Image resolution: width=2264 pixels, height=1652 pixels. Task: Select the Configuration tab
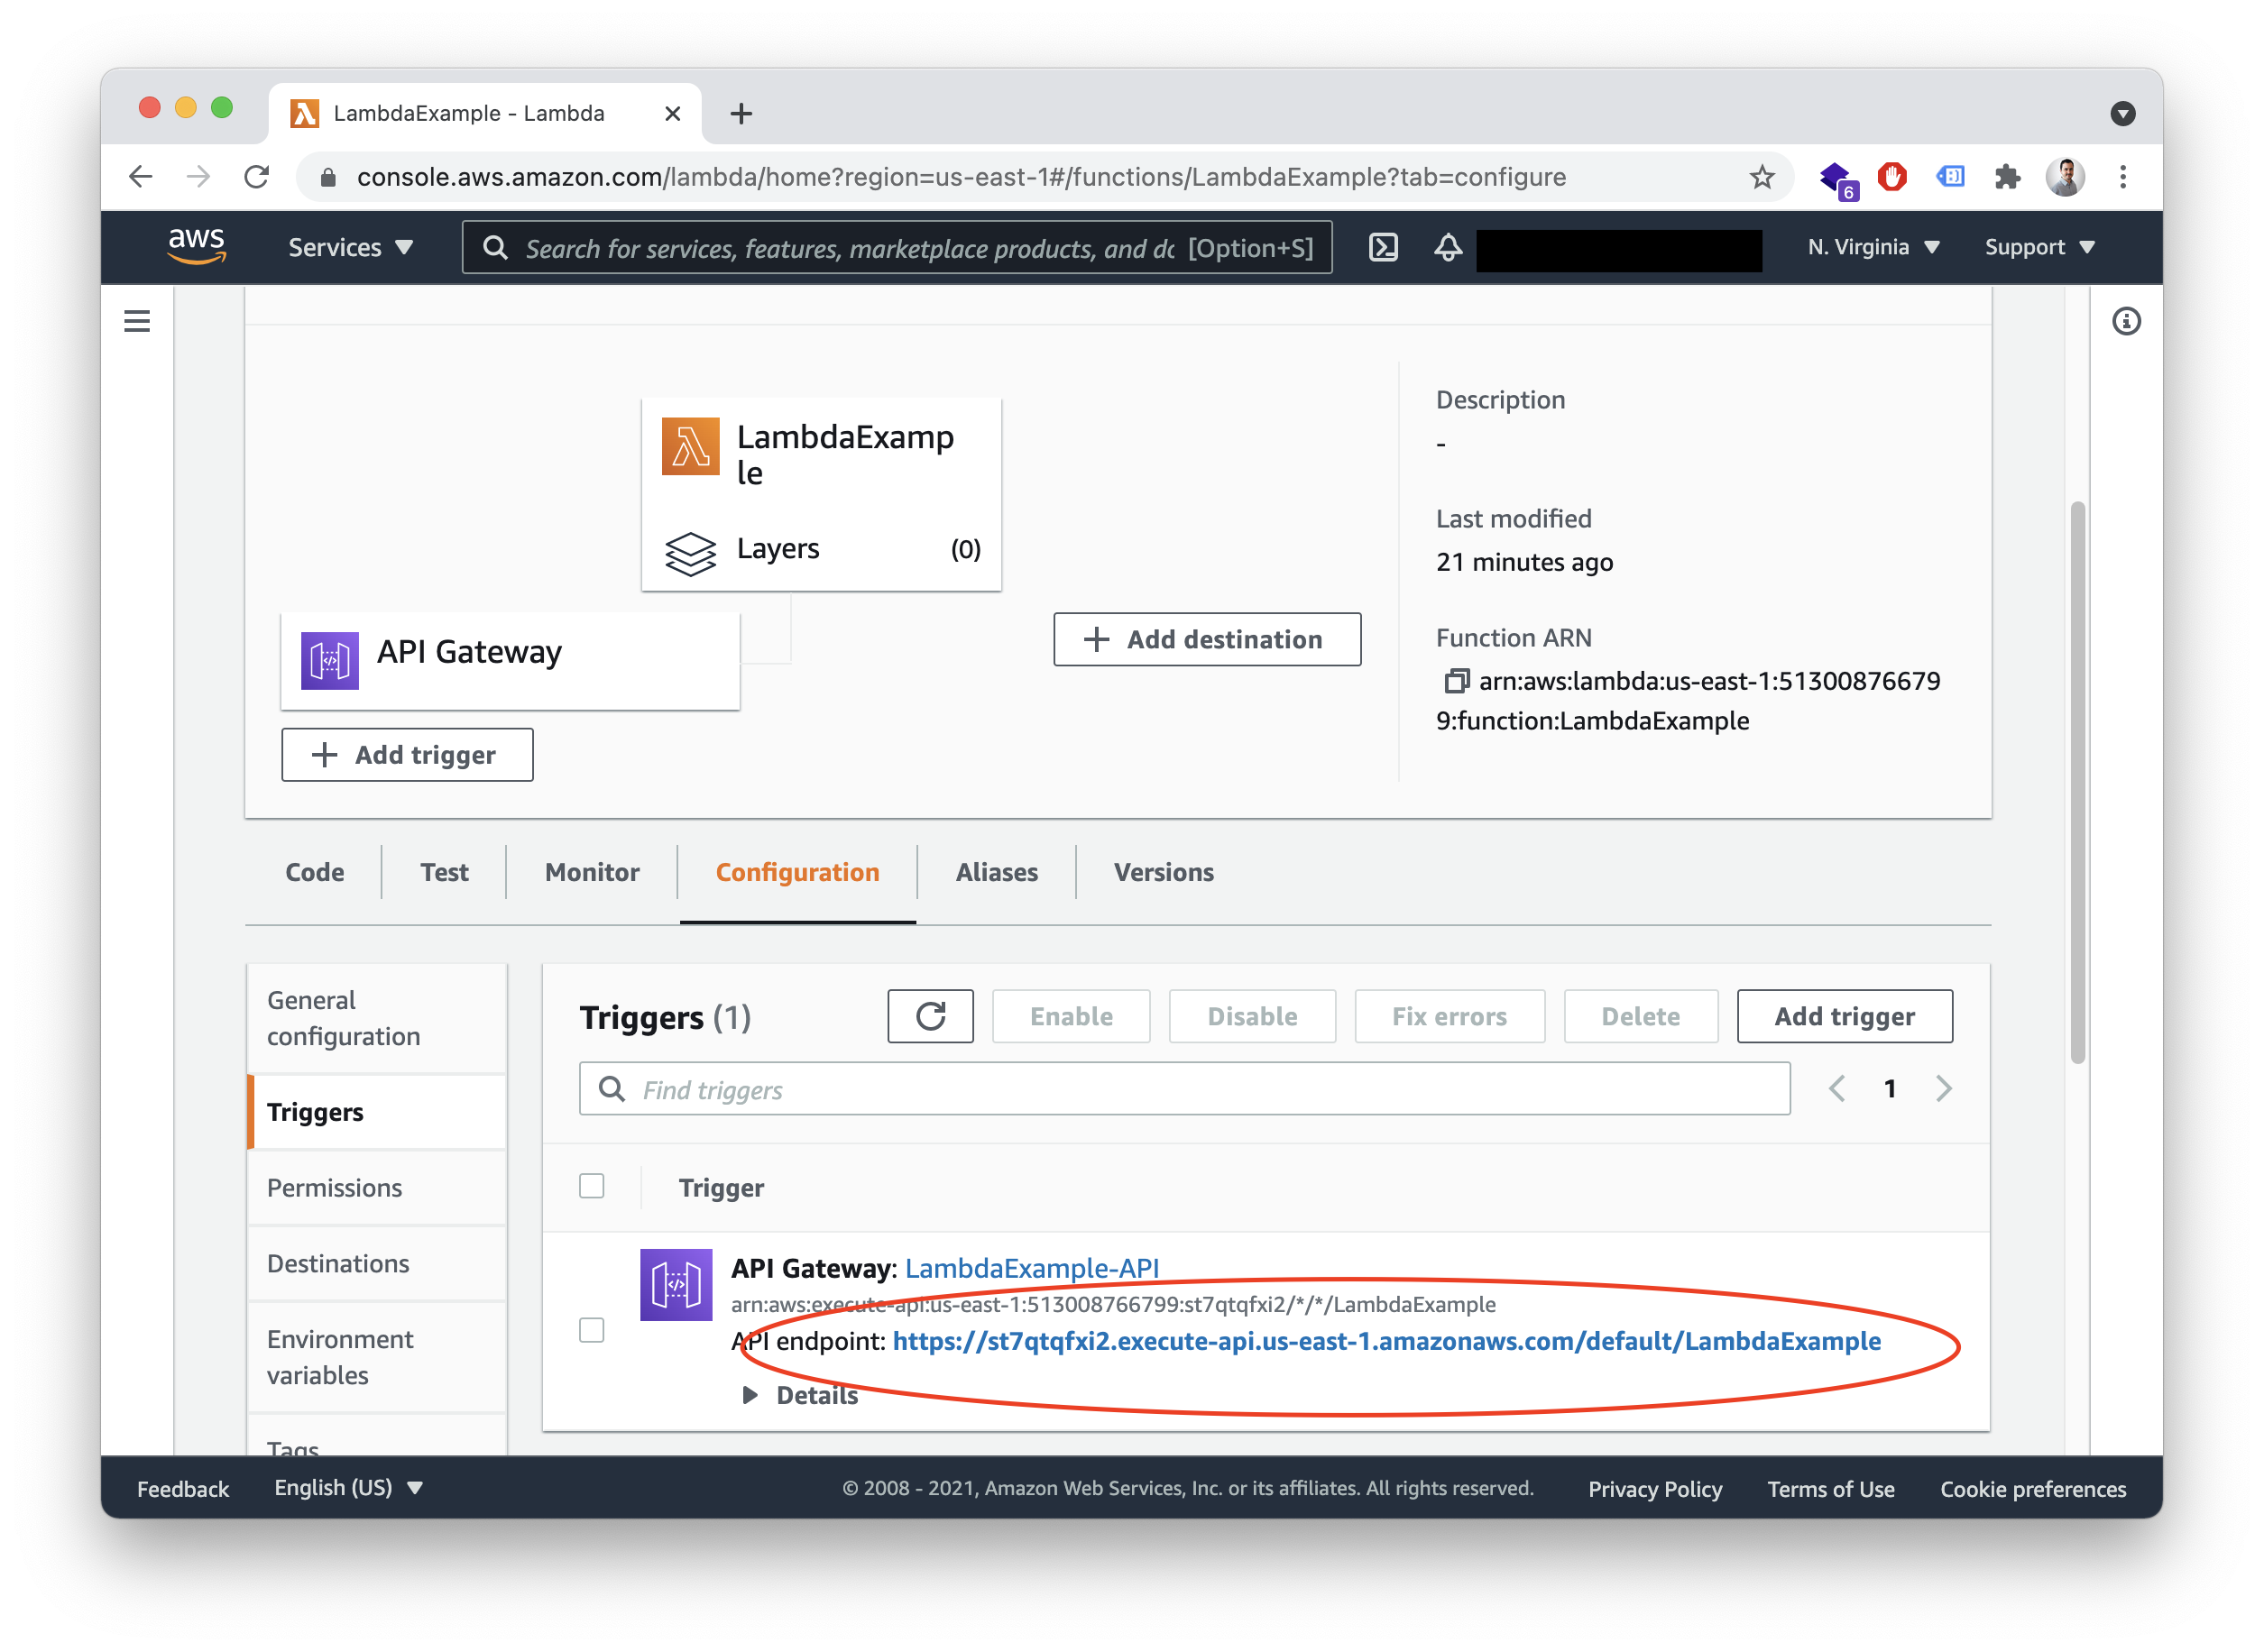[798, 872]
